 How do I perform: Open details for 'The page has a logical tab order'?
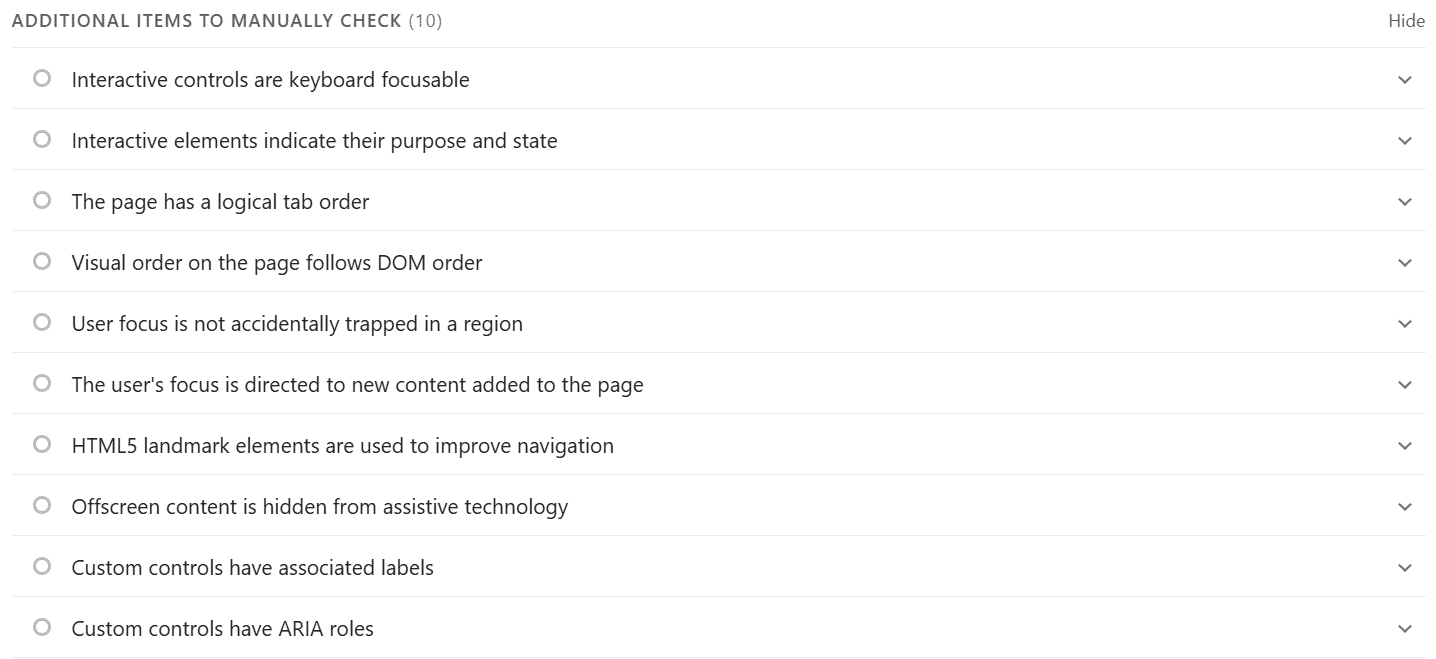tap(1404, 202)
